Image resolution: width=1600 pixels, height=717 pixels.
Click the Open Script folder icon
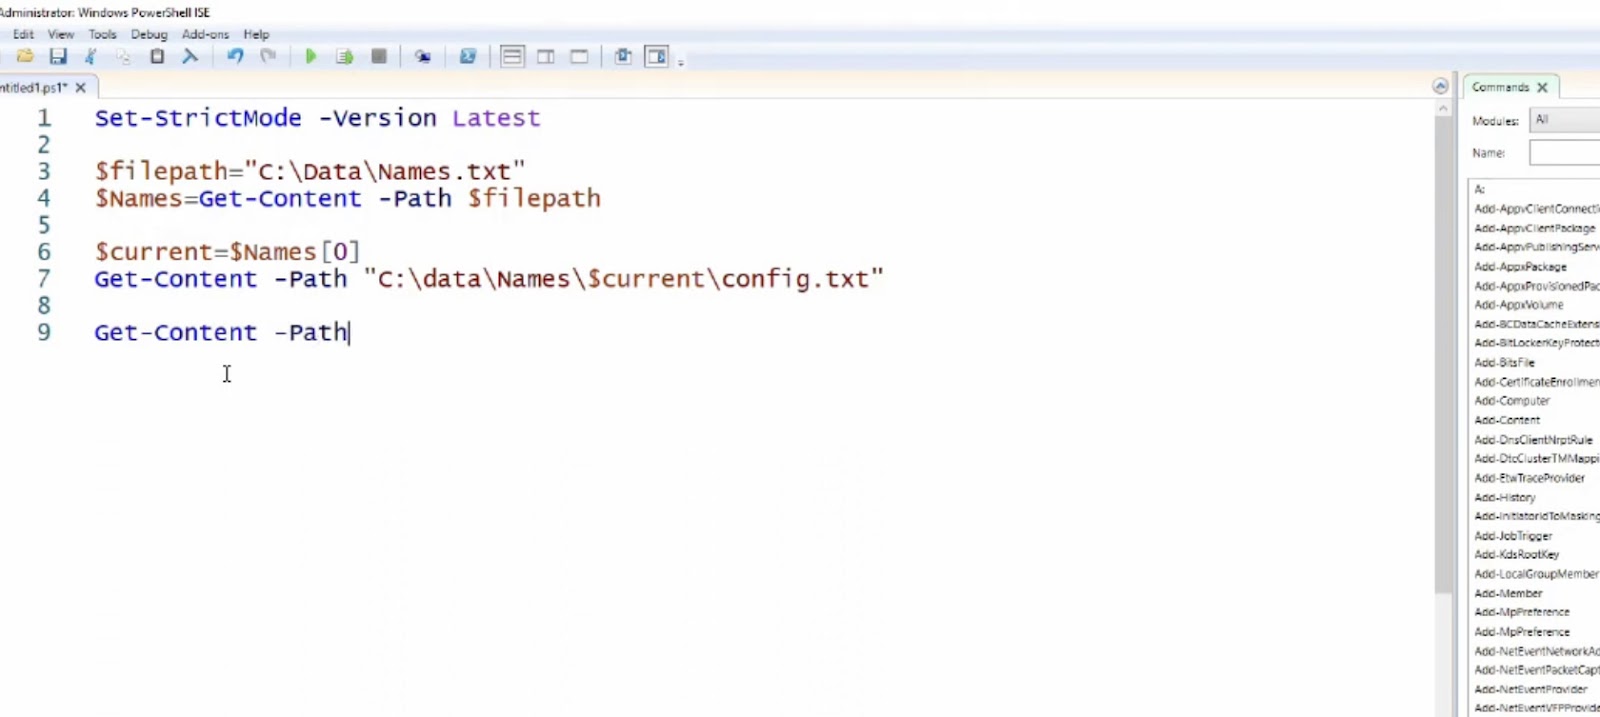click(25, 56)
